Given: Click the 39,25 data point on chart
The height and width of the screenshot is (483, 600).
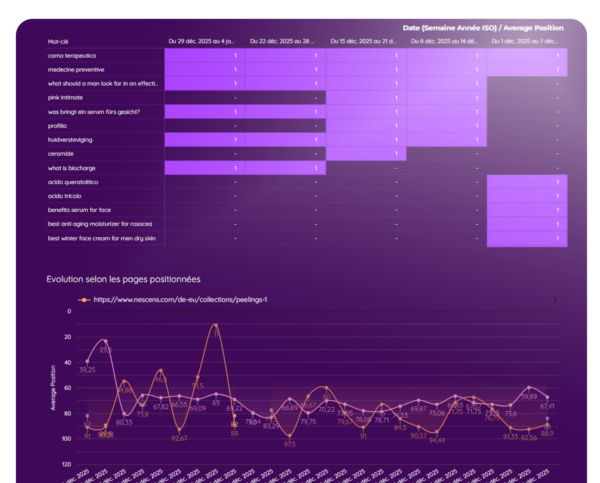Looking at the screenshot, I should click(88, 361).
